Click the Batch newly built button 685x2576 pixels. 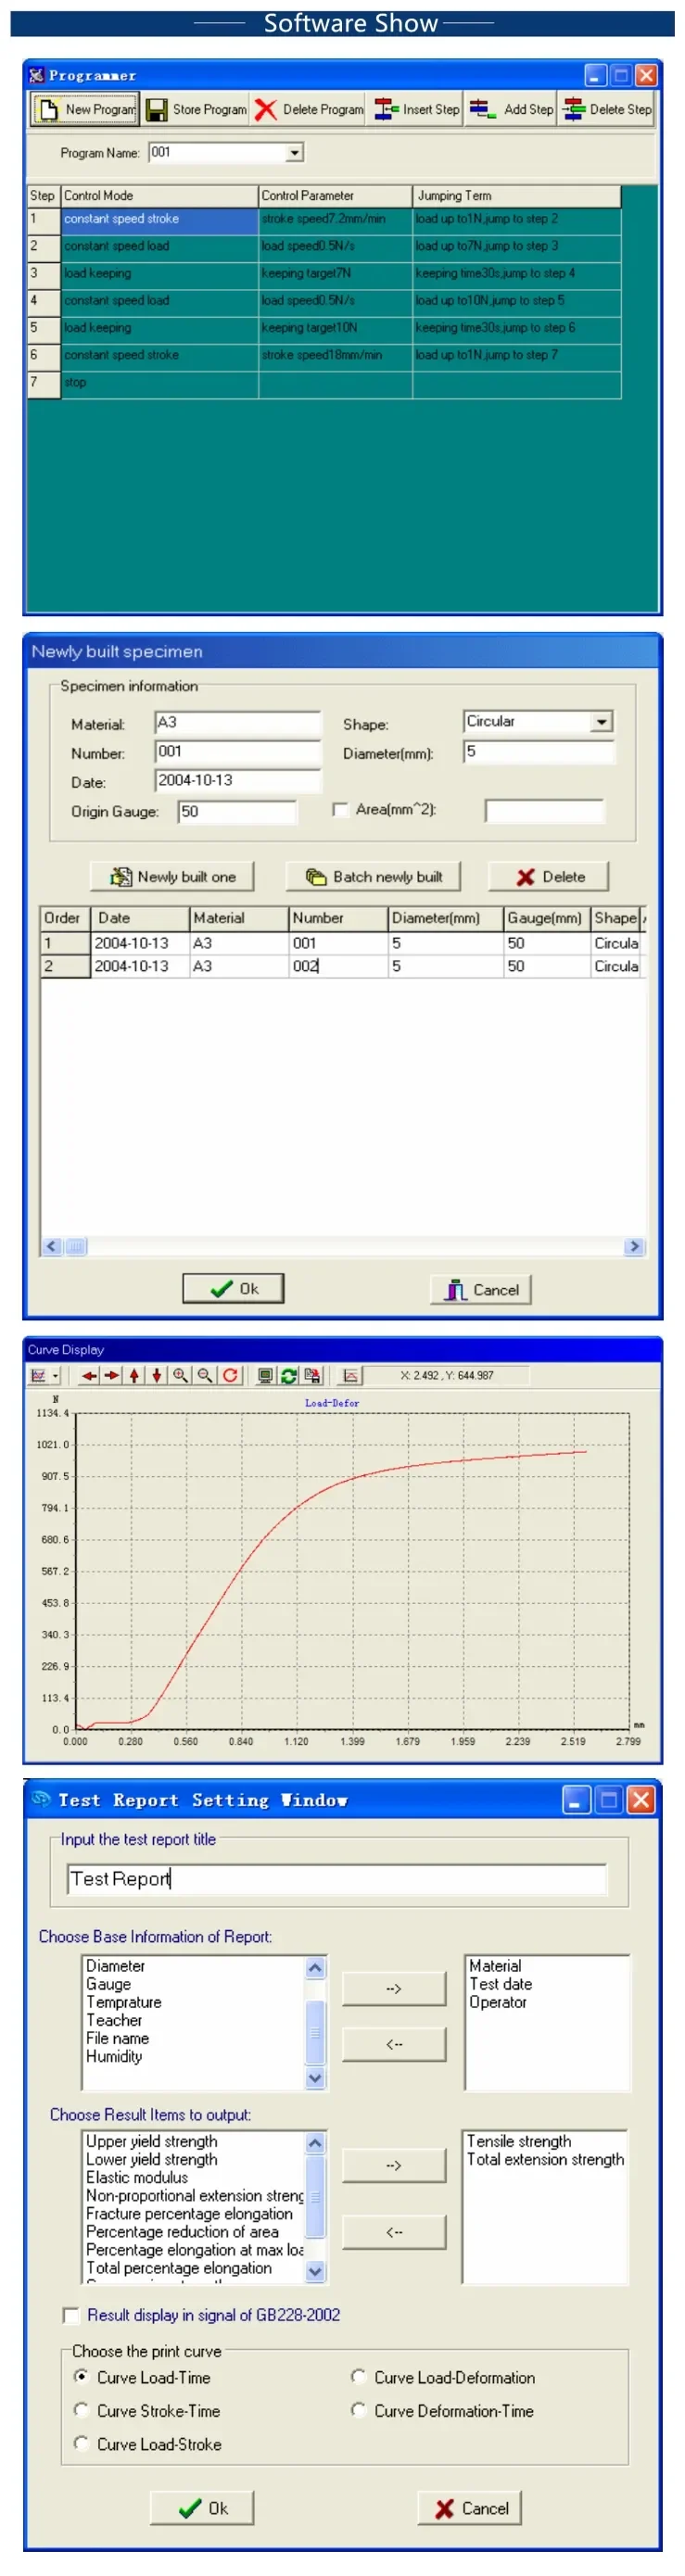373,876
